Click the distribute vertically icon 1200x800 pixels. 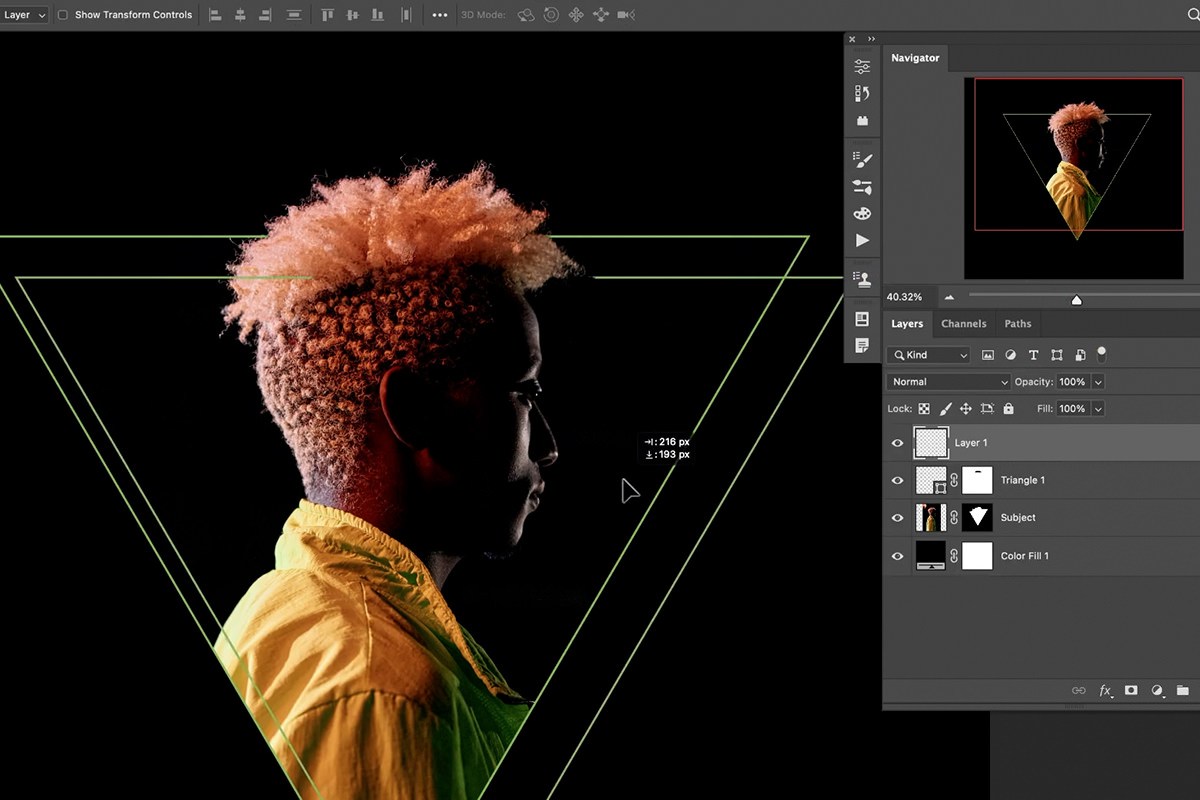click(x=294, y=15)
